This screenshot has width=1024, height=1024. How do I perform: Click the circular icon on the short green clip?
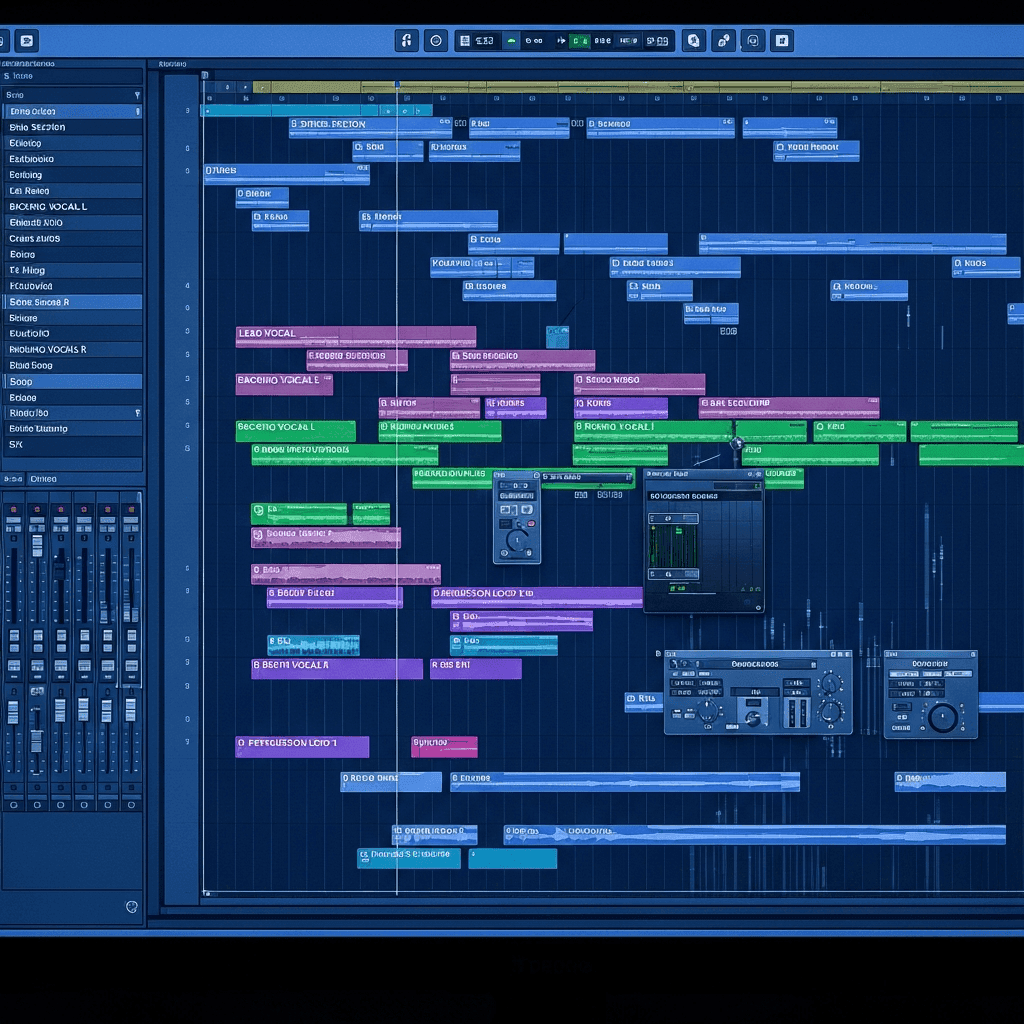point(259,510)
